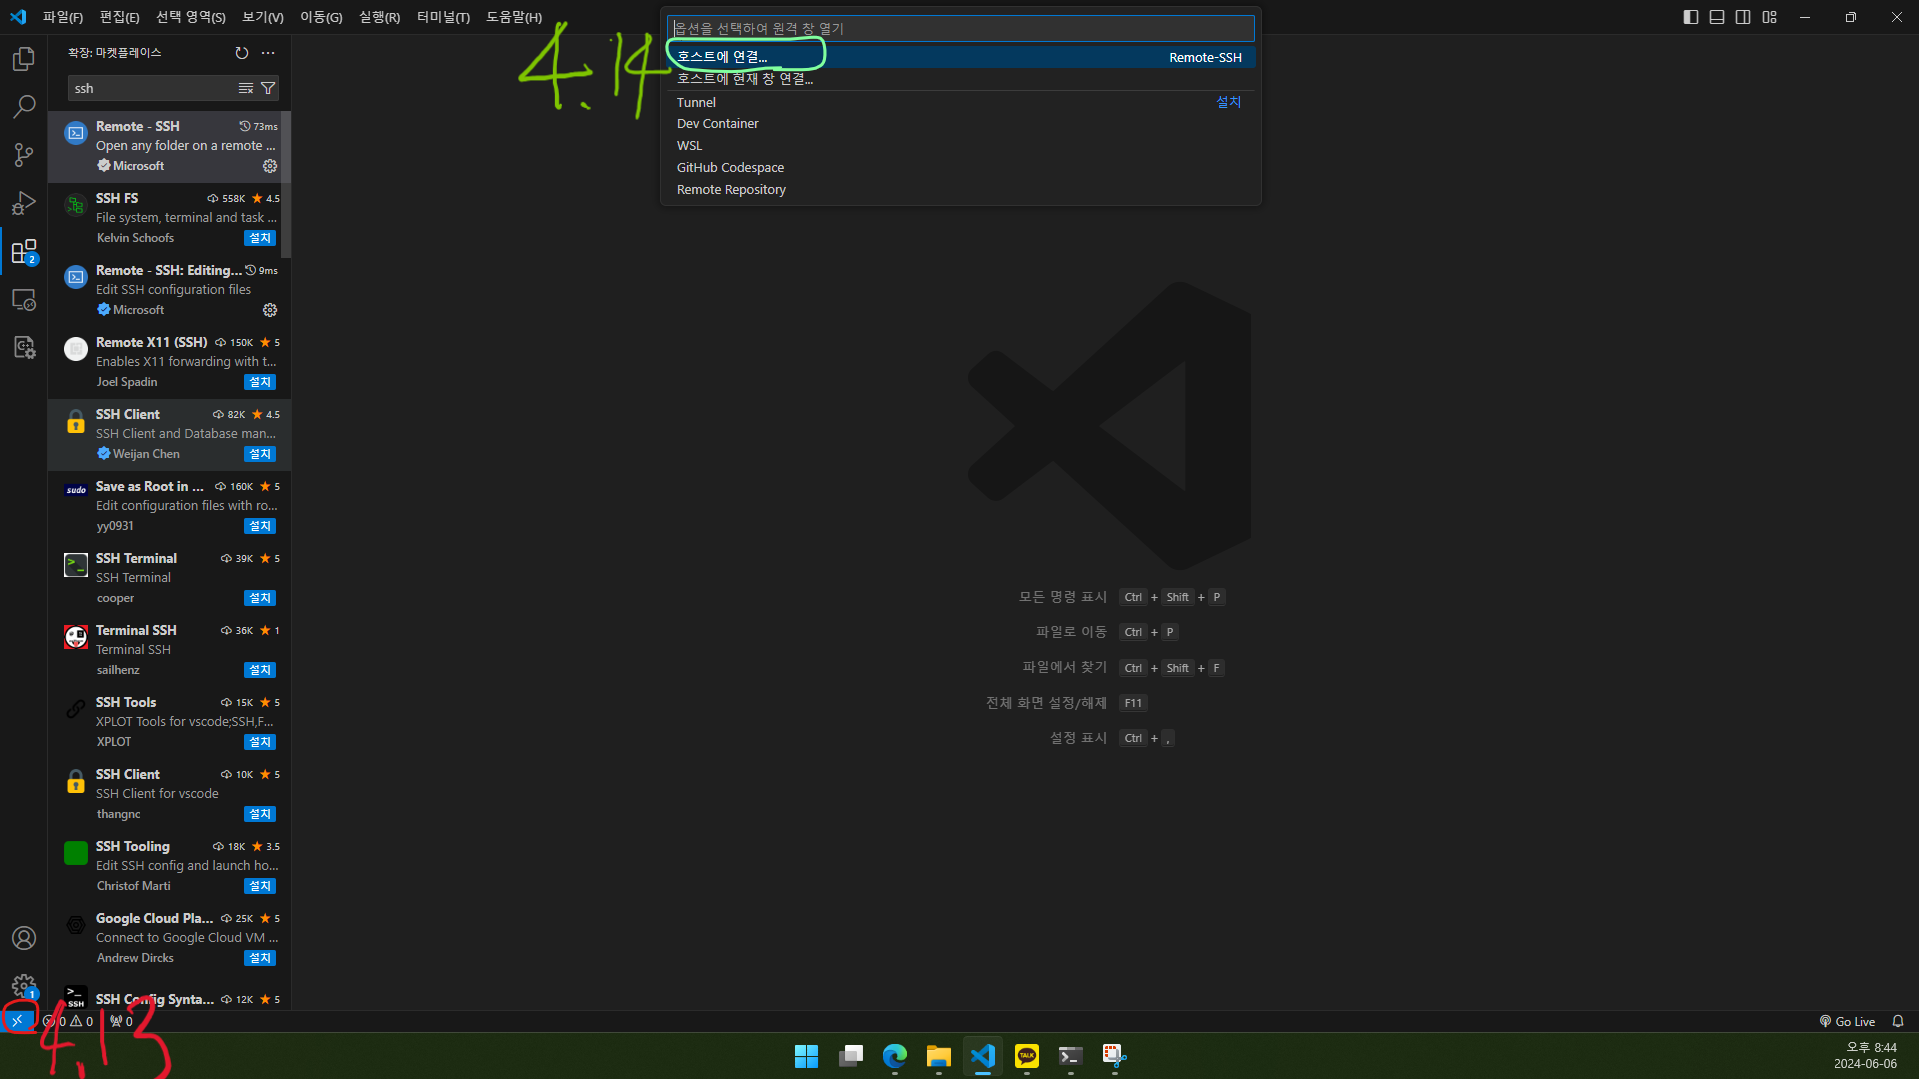
Task: Open the Run and Debug view
Action: [24, 203]
